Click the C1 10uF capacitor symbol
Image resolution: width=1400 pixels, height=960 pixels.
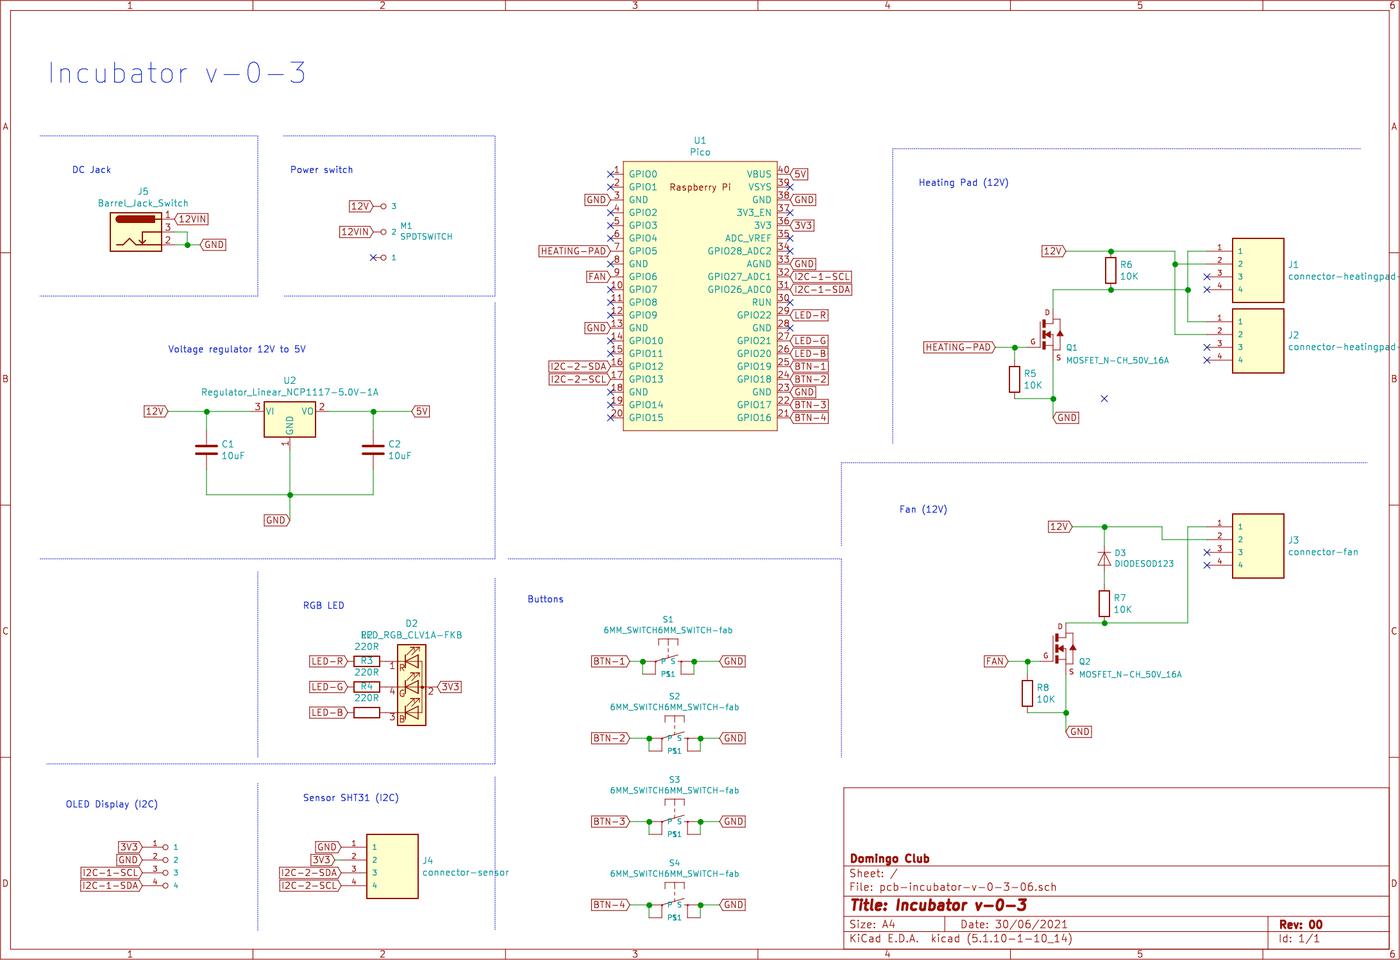[206, 450]
